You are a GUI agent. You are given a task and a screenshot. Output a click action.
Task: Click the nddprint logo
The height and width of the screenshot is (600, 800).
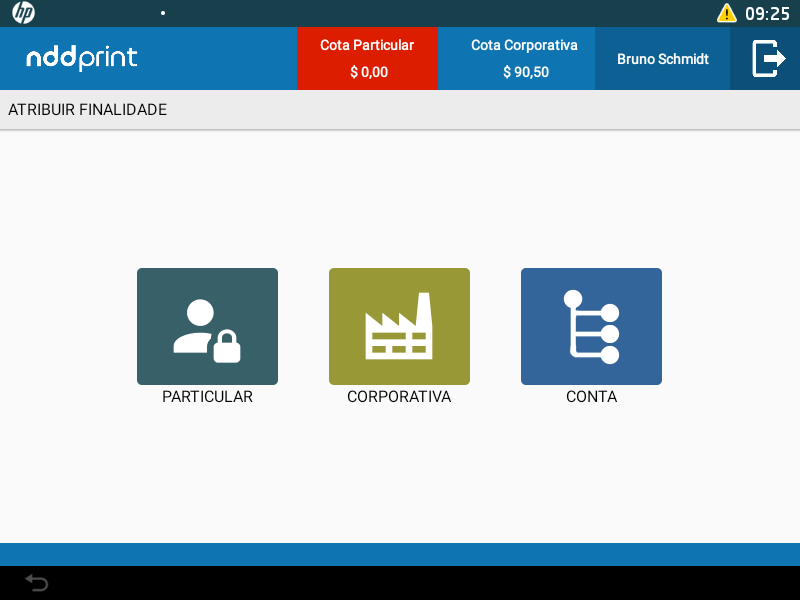coord(82,58)
